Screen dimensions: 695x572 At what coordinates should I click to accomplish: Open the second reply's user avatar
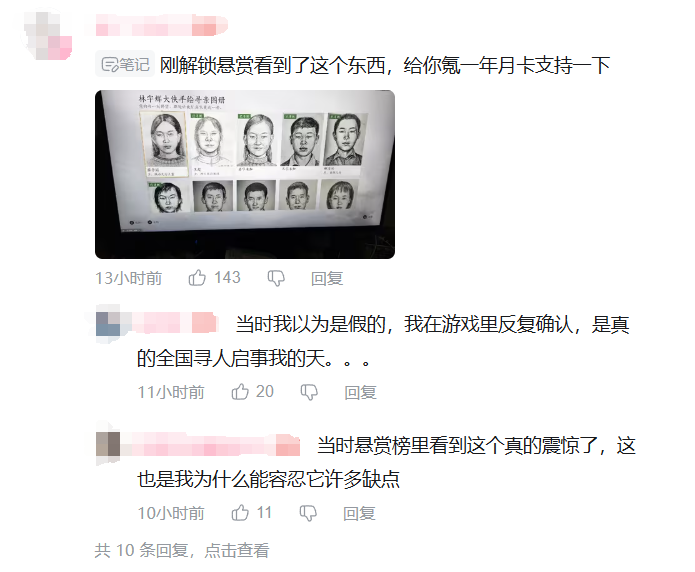(x=108, y=444)
